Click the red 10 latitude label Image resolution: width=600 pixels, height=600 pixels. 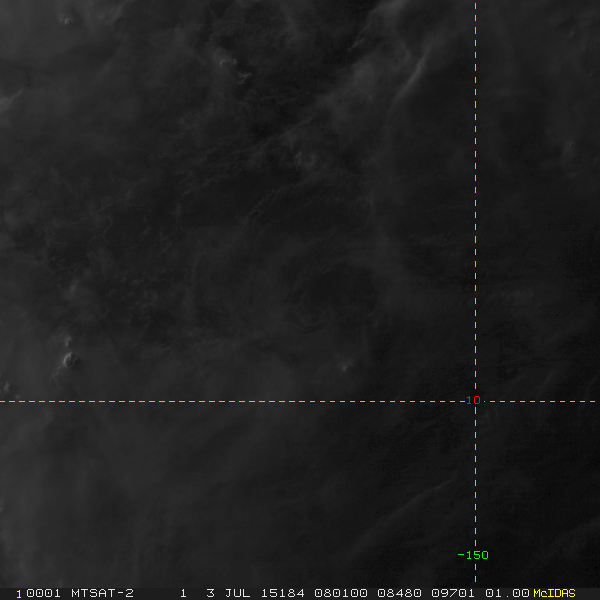473,400
